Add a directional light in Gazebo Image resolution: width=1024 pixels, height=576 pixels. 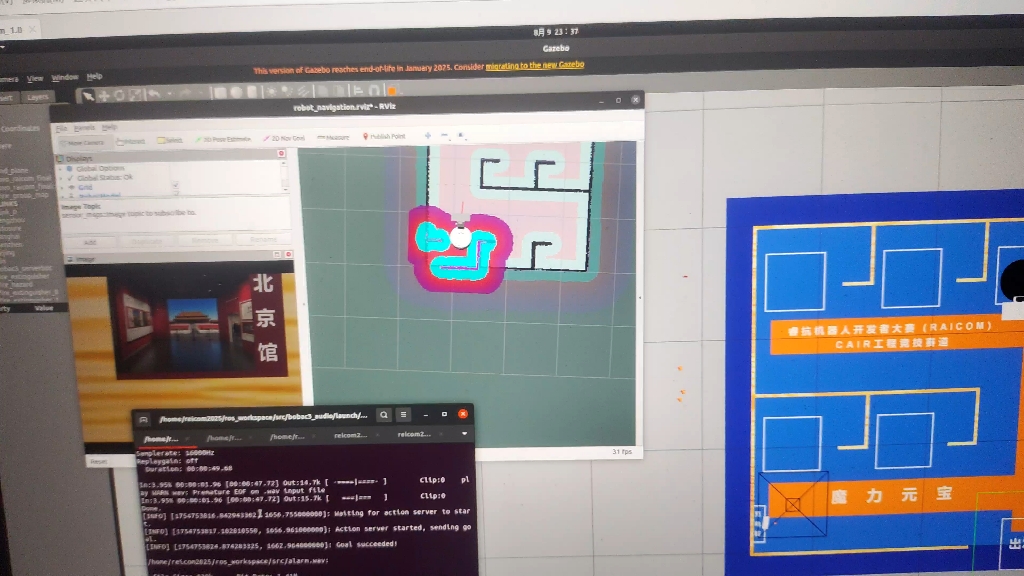coord(304,91)
